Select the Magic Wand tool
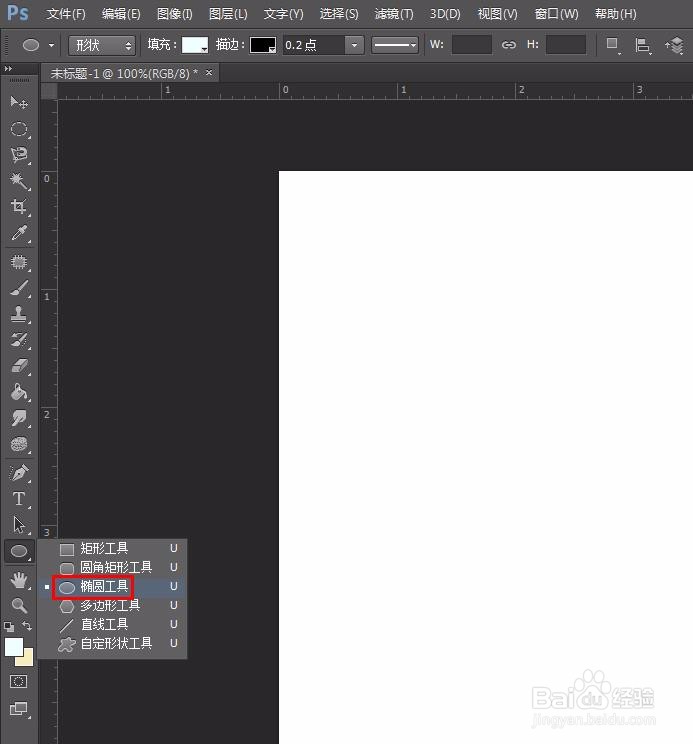This screenshot has height=744, width=693. pos(19,181)
